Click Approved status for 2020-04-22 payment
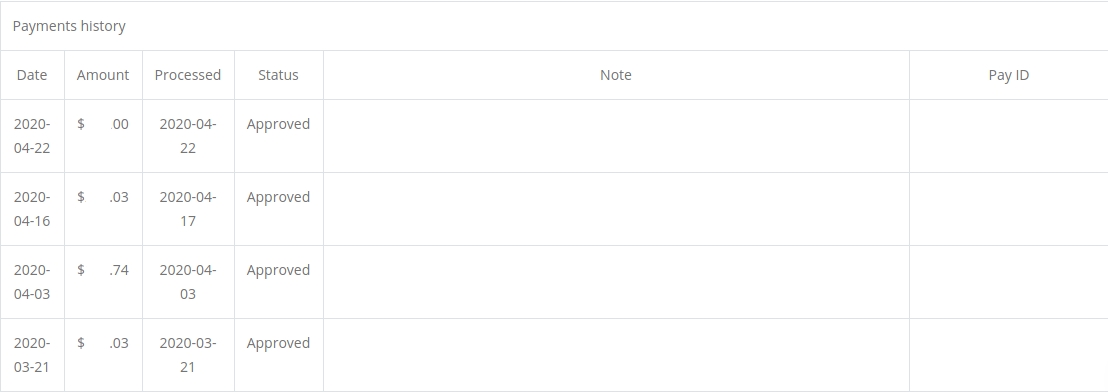The width and height of the screenshot is (1108, 392). [x=278, y=124]
